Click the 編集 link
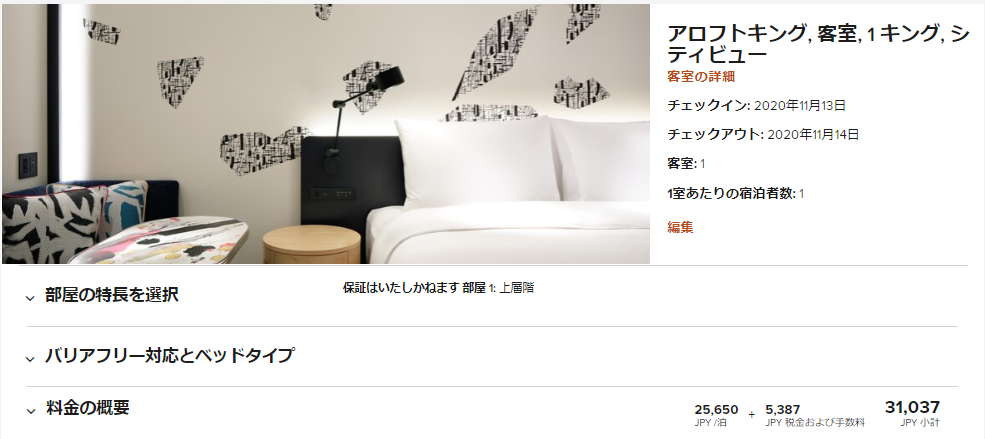 680,227
